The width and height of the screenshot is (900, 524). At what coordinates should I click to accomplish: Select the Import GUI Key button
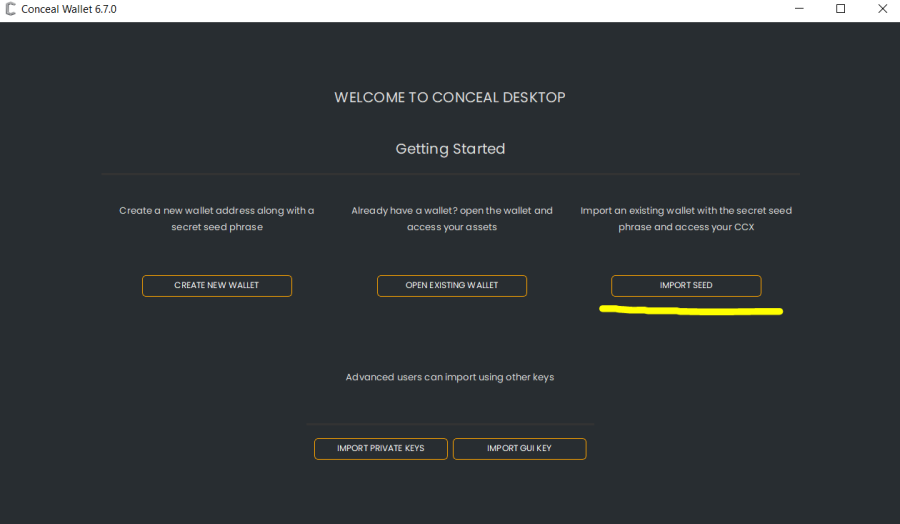tap(519, 449)
